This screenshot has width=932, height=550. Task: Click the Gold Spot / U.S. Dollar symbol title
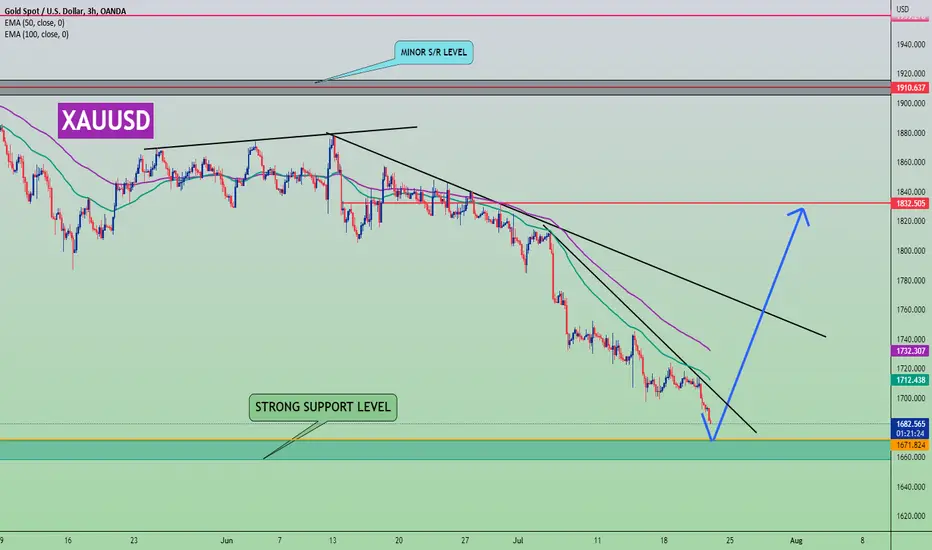[x=65, y=11]
